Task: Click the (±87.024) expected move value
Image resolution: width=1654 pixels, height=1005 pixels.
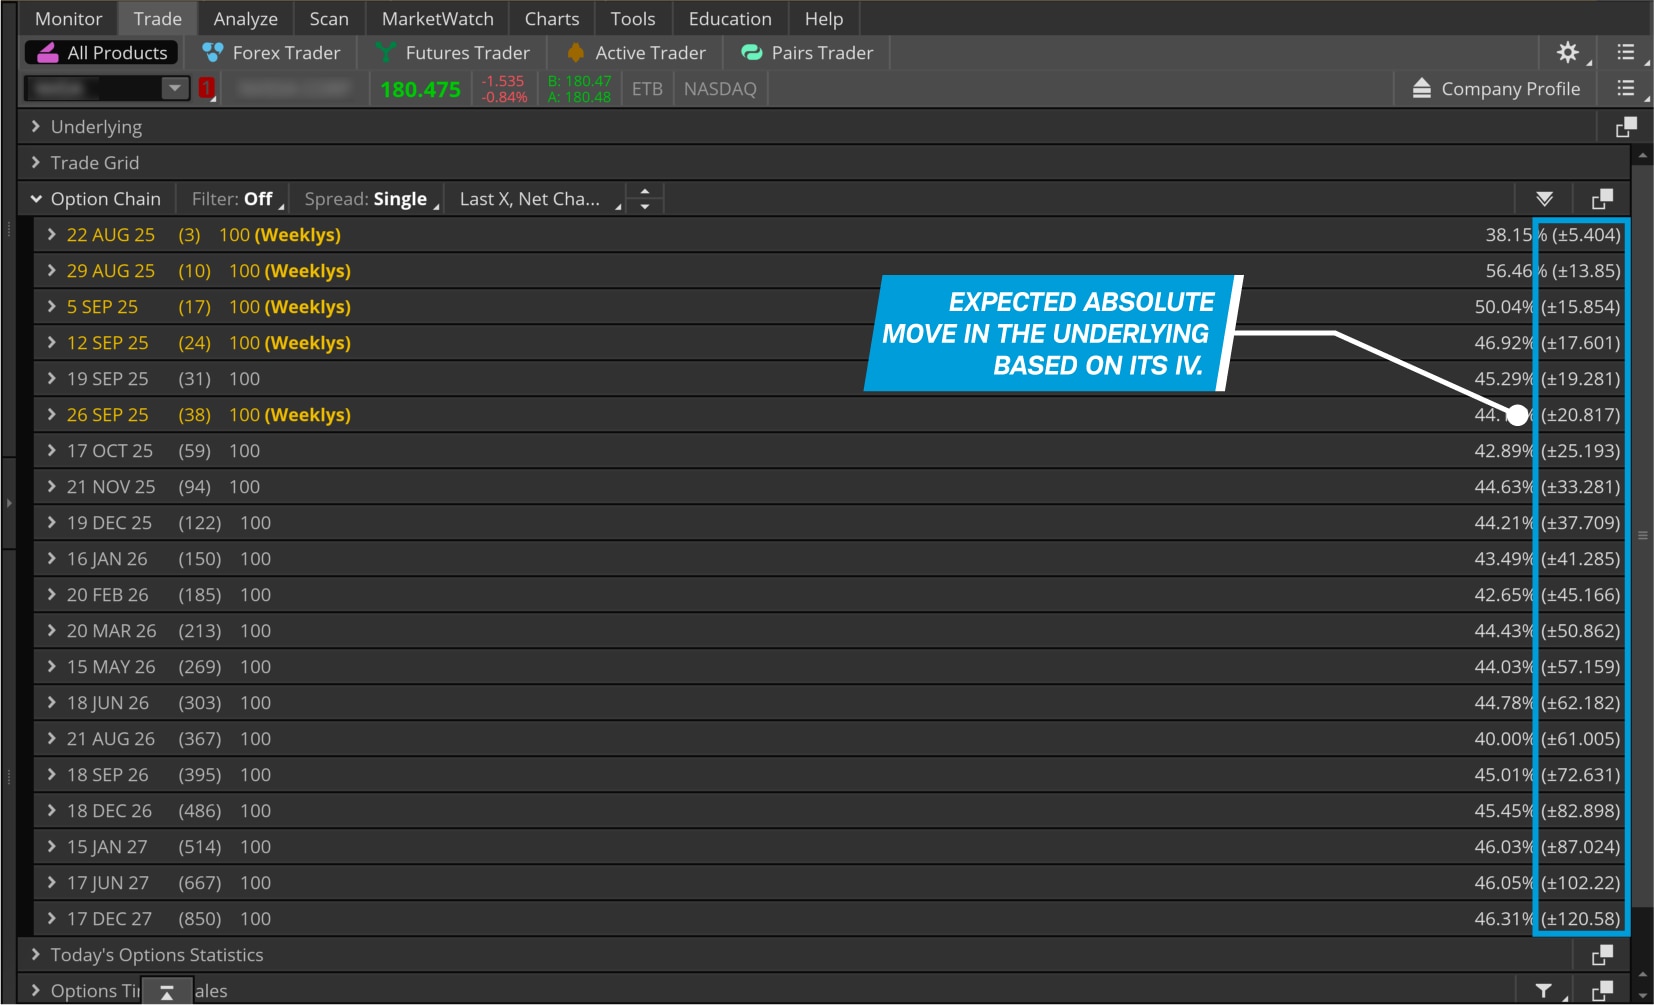Action: pos(1580,847)
